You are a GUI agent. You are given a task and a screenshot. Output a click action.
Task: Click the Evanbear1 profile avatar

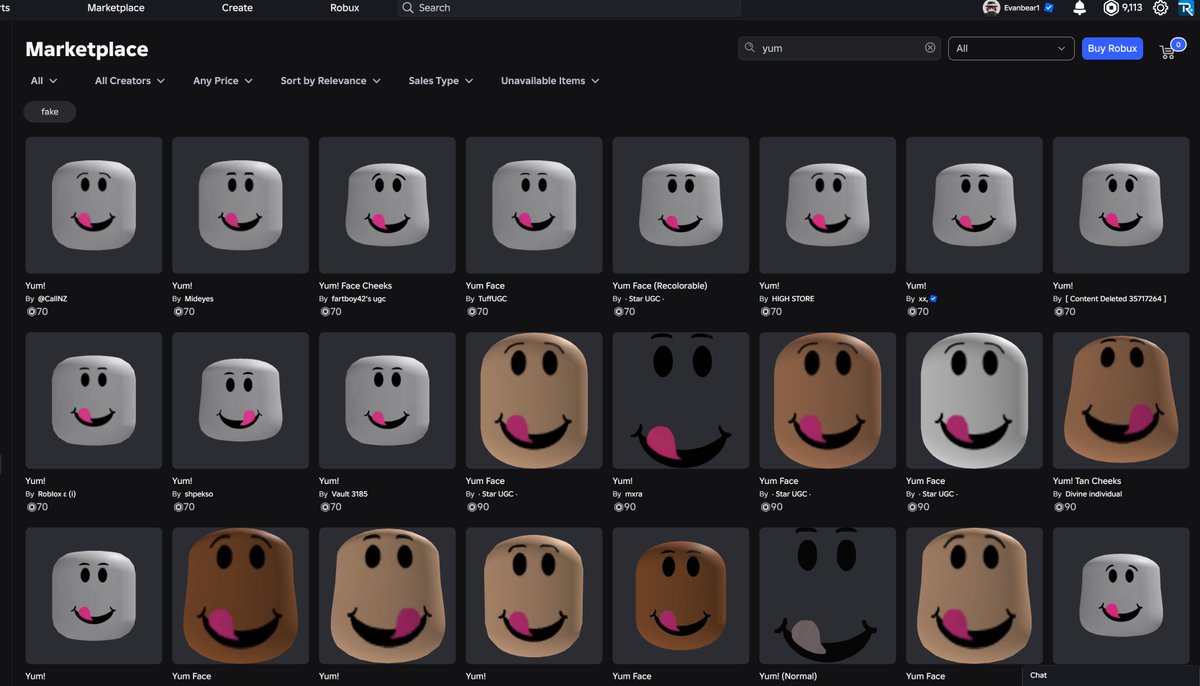point(991,8)
